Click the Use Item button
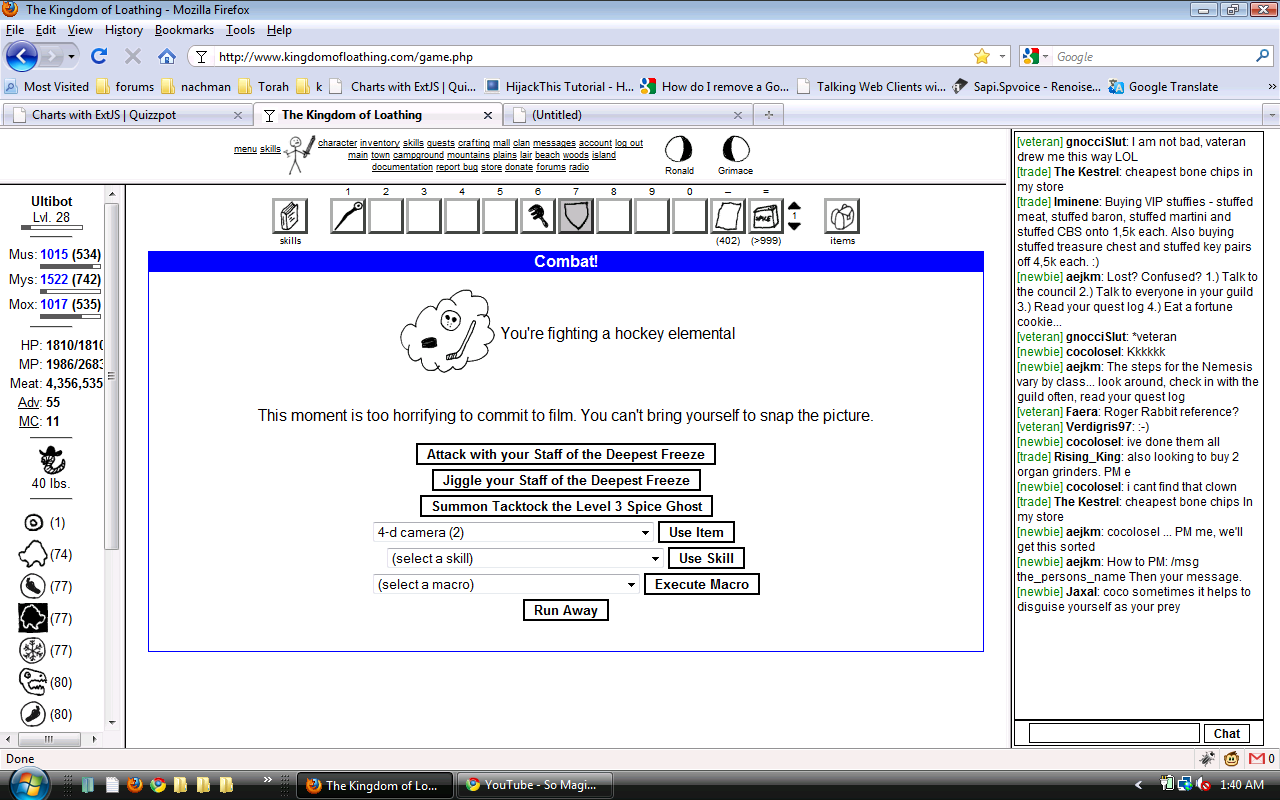The width and height of the screenshot is (1280, 800). (696, 532)
